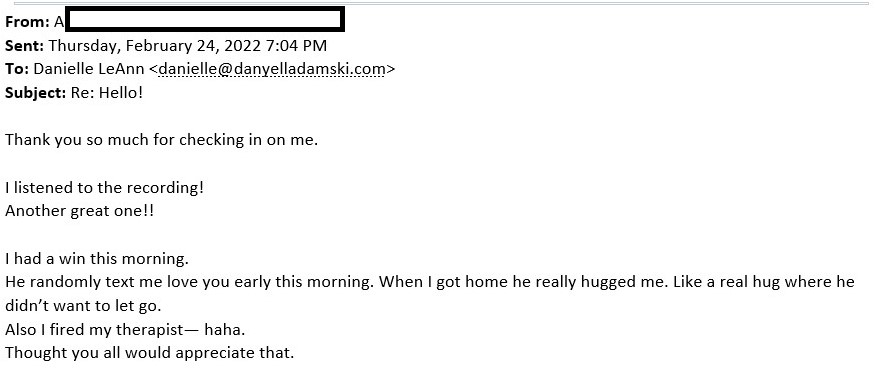
Task: Click the line I had a win this morning
Action: pyautogui.click(x=97, y=259)
